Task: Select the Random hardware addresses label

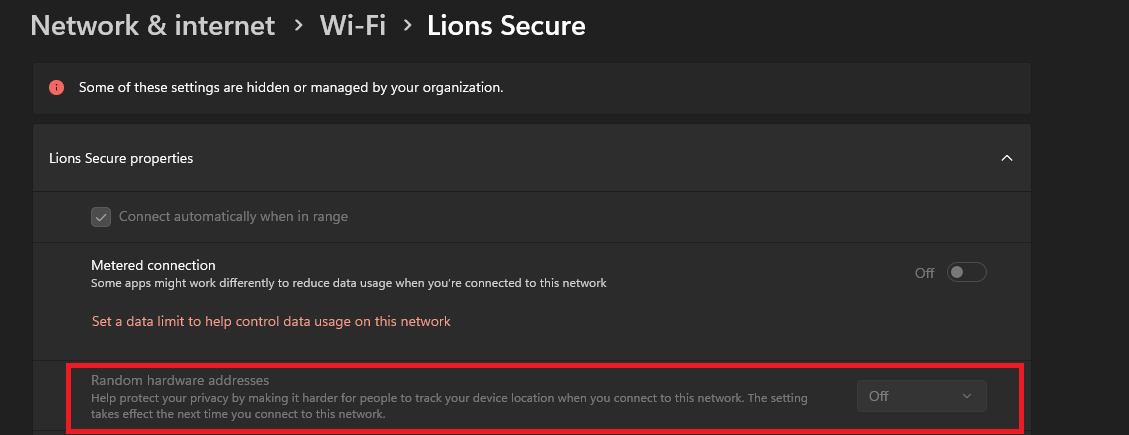Action: pos(180,380)
